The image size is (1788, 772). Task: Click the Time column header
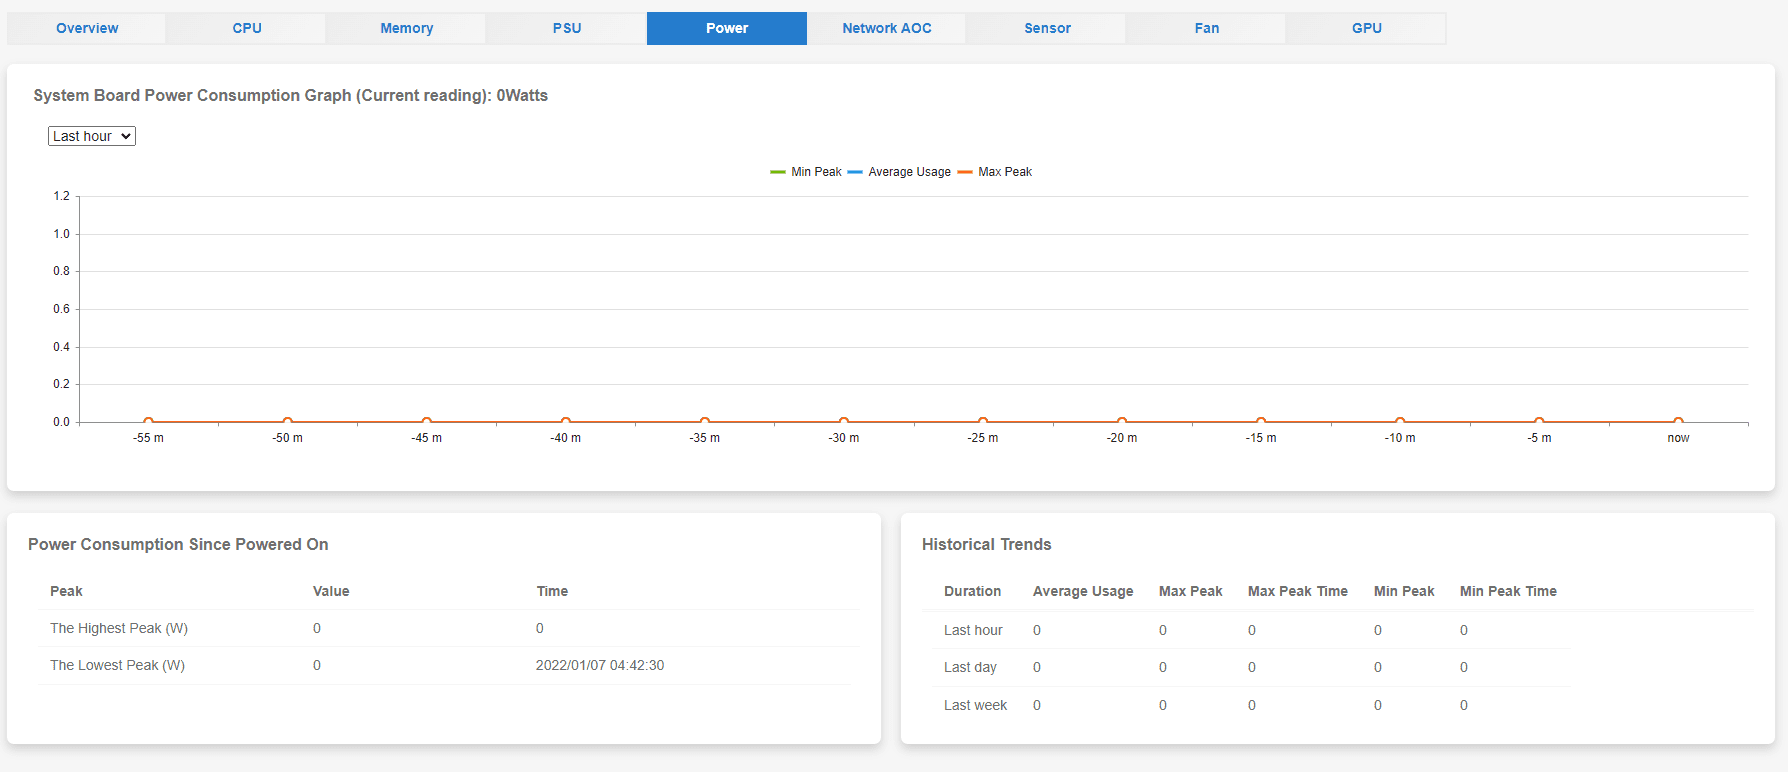pyautogui.click(x=552, y=591)
